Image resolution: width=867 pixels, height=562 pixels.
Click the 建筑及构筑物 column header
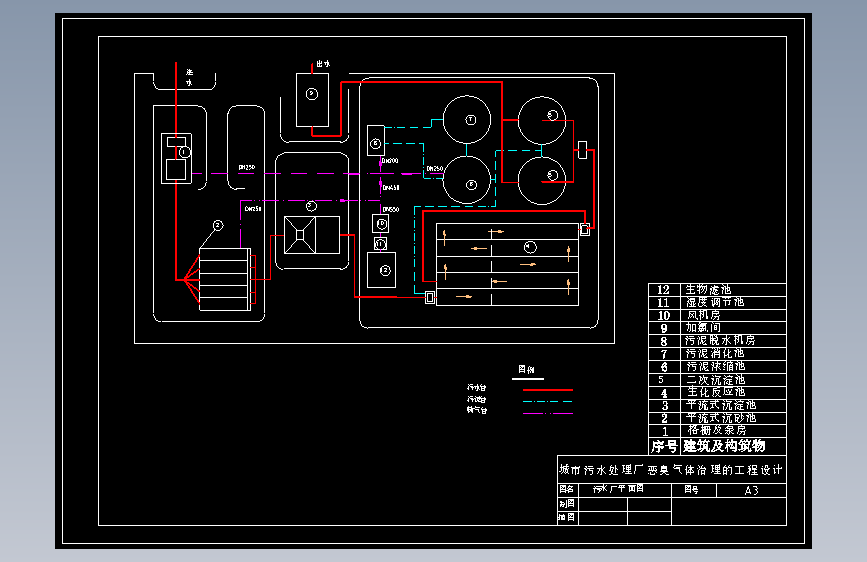point(724,446)
